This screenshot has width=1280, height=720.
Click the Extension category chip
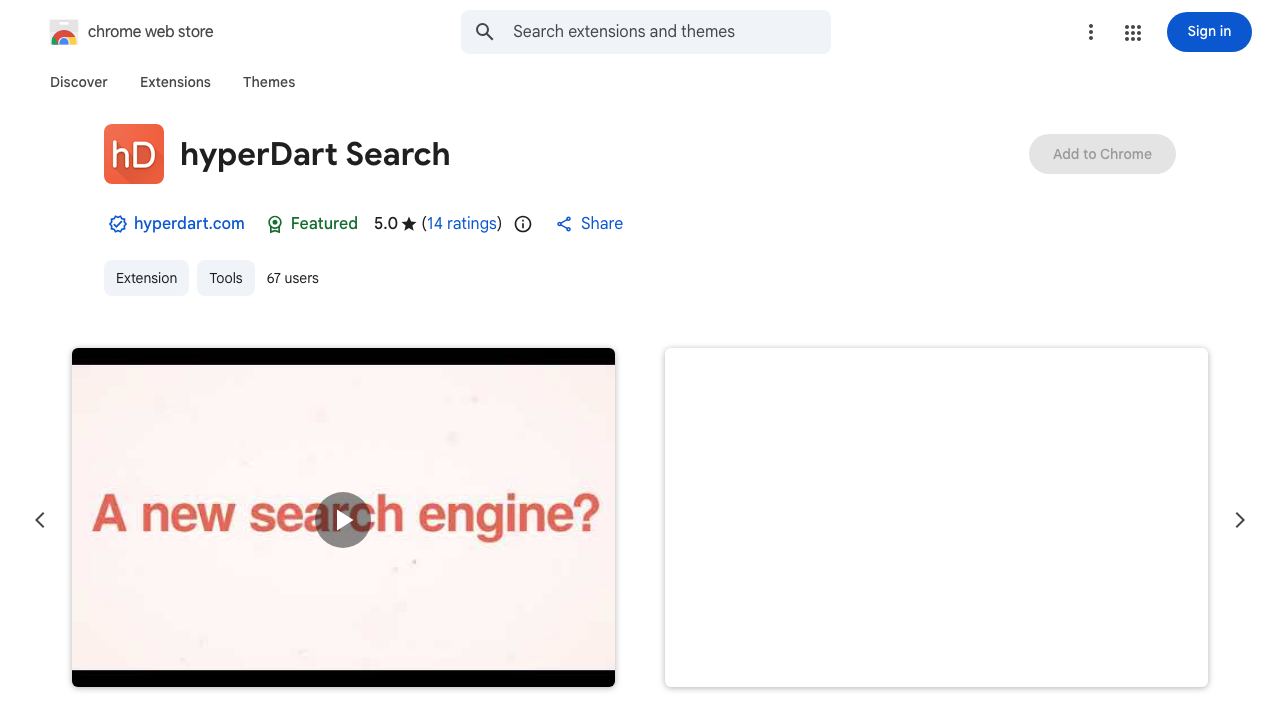(x=146, y=278)
